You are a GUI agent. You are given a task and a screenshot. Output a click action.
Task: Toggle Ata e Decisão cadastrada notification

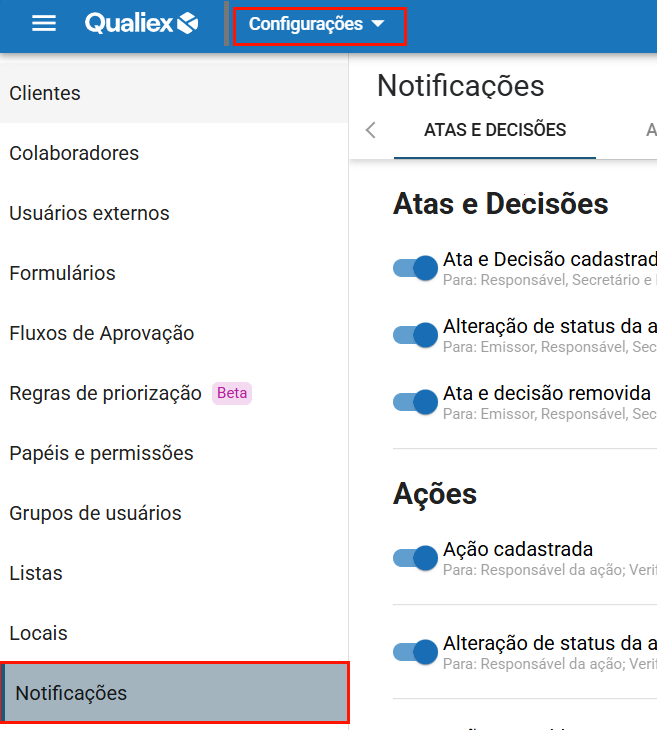coord(415,268)
